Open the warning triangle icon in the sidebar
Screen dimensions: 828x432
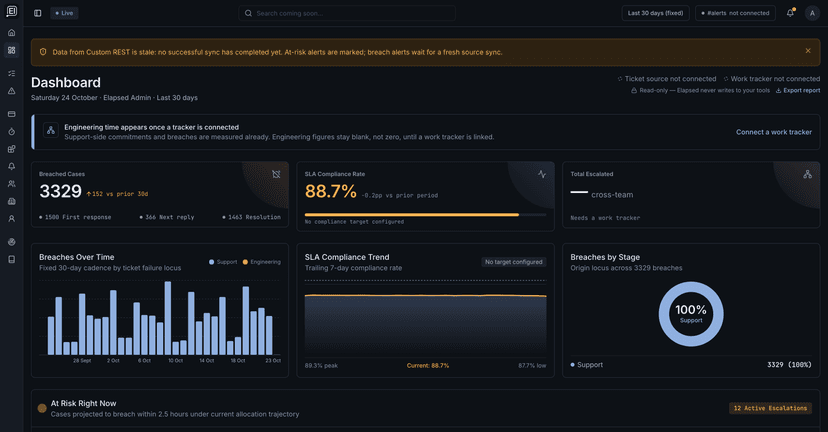click(12, 91)
